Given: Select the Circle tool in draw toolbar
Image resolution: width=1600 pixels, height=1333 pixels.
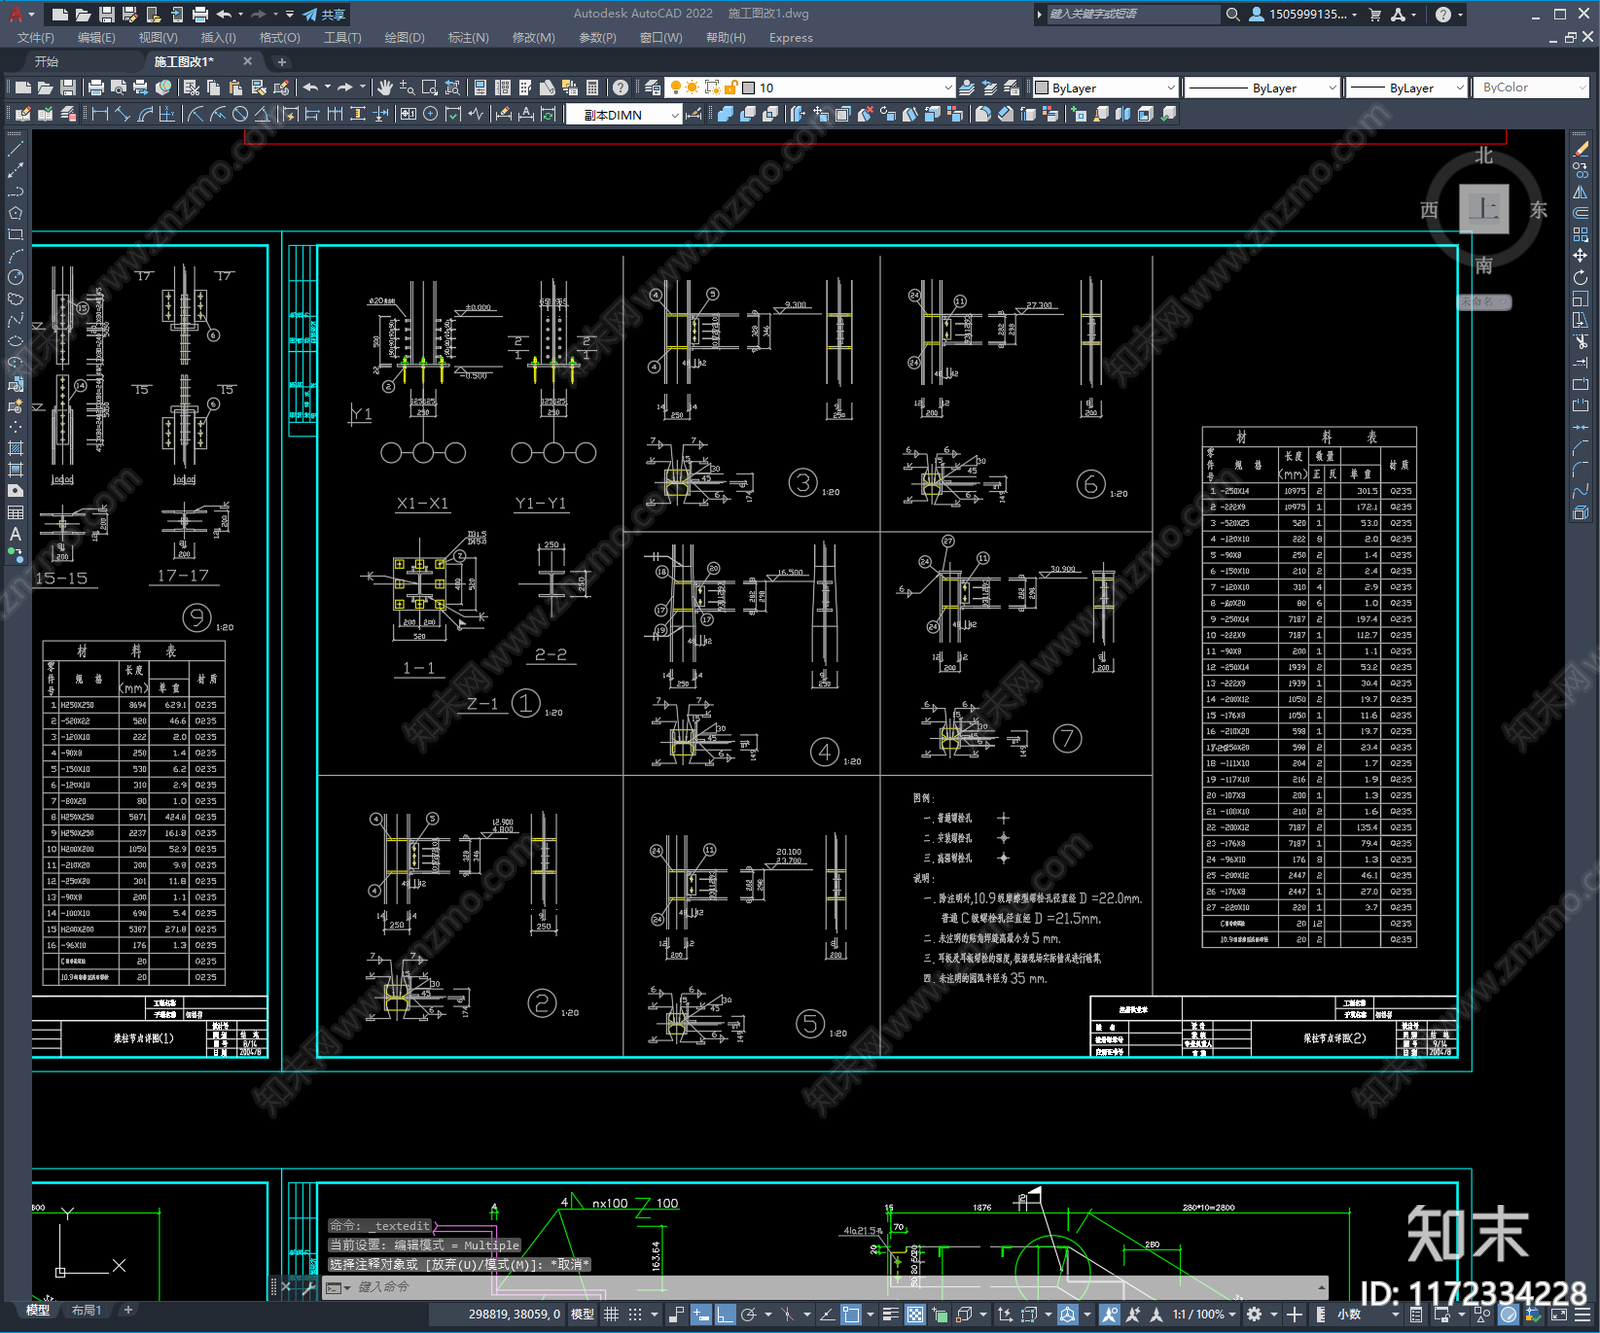Looking at the screenshot, I should tap(15, 277).
